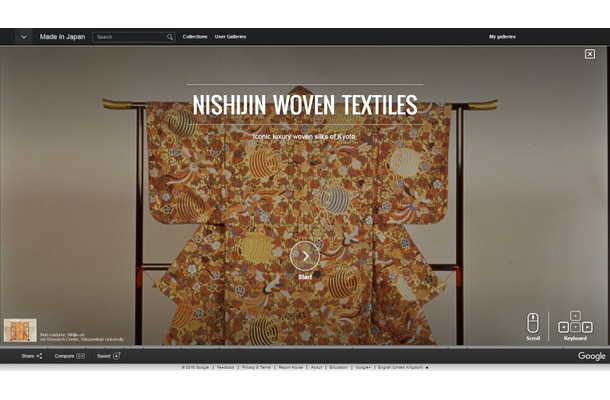The width and height of the screenshot is (610, 400).
Task: Expand the English (United Kingdom) language selector
Action: tap(401, 367)
